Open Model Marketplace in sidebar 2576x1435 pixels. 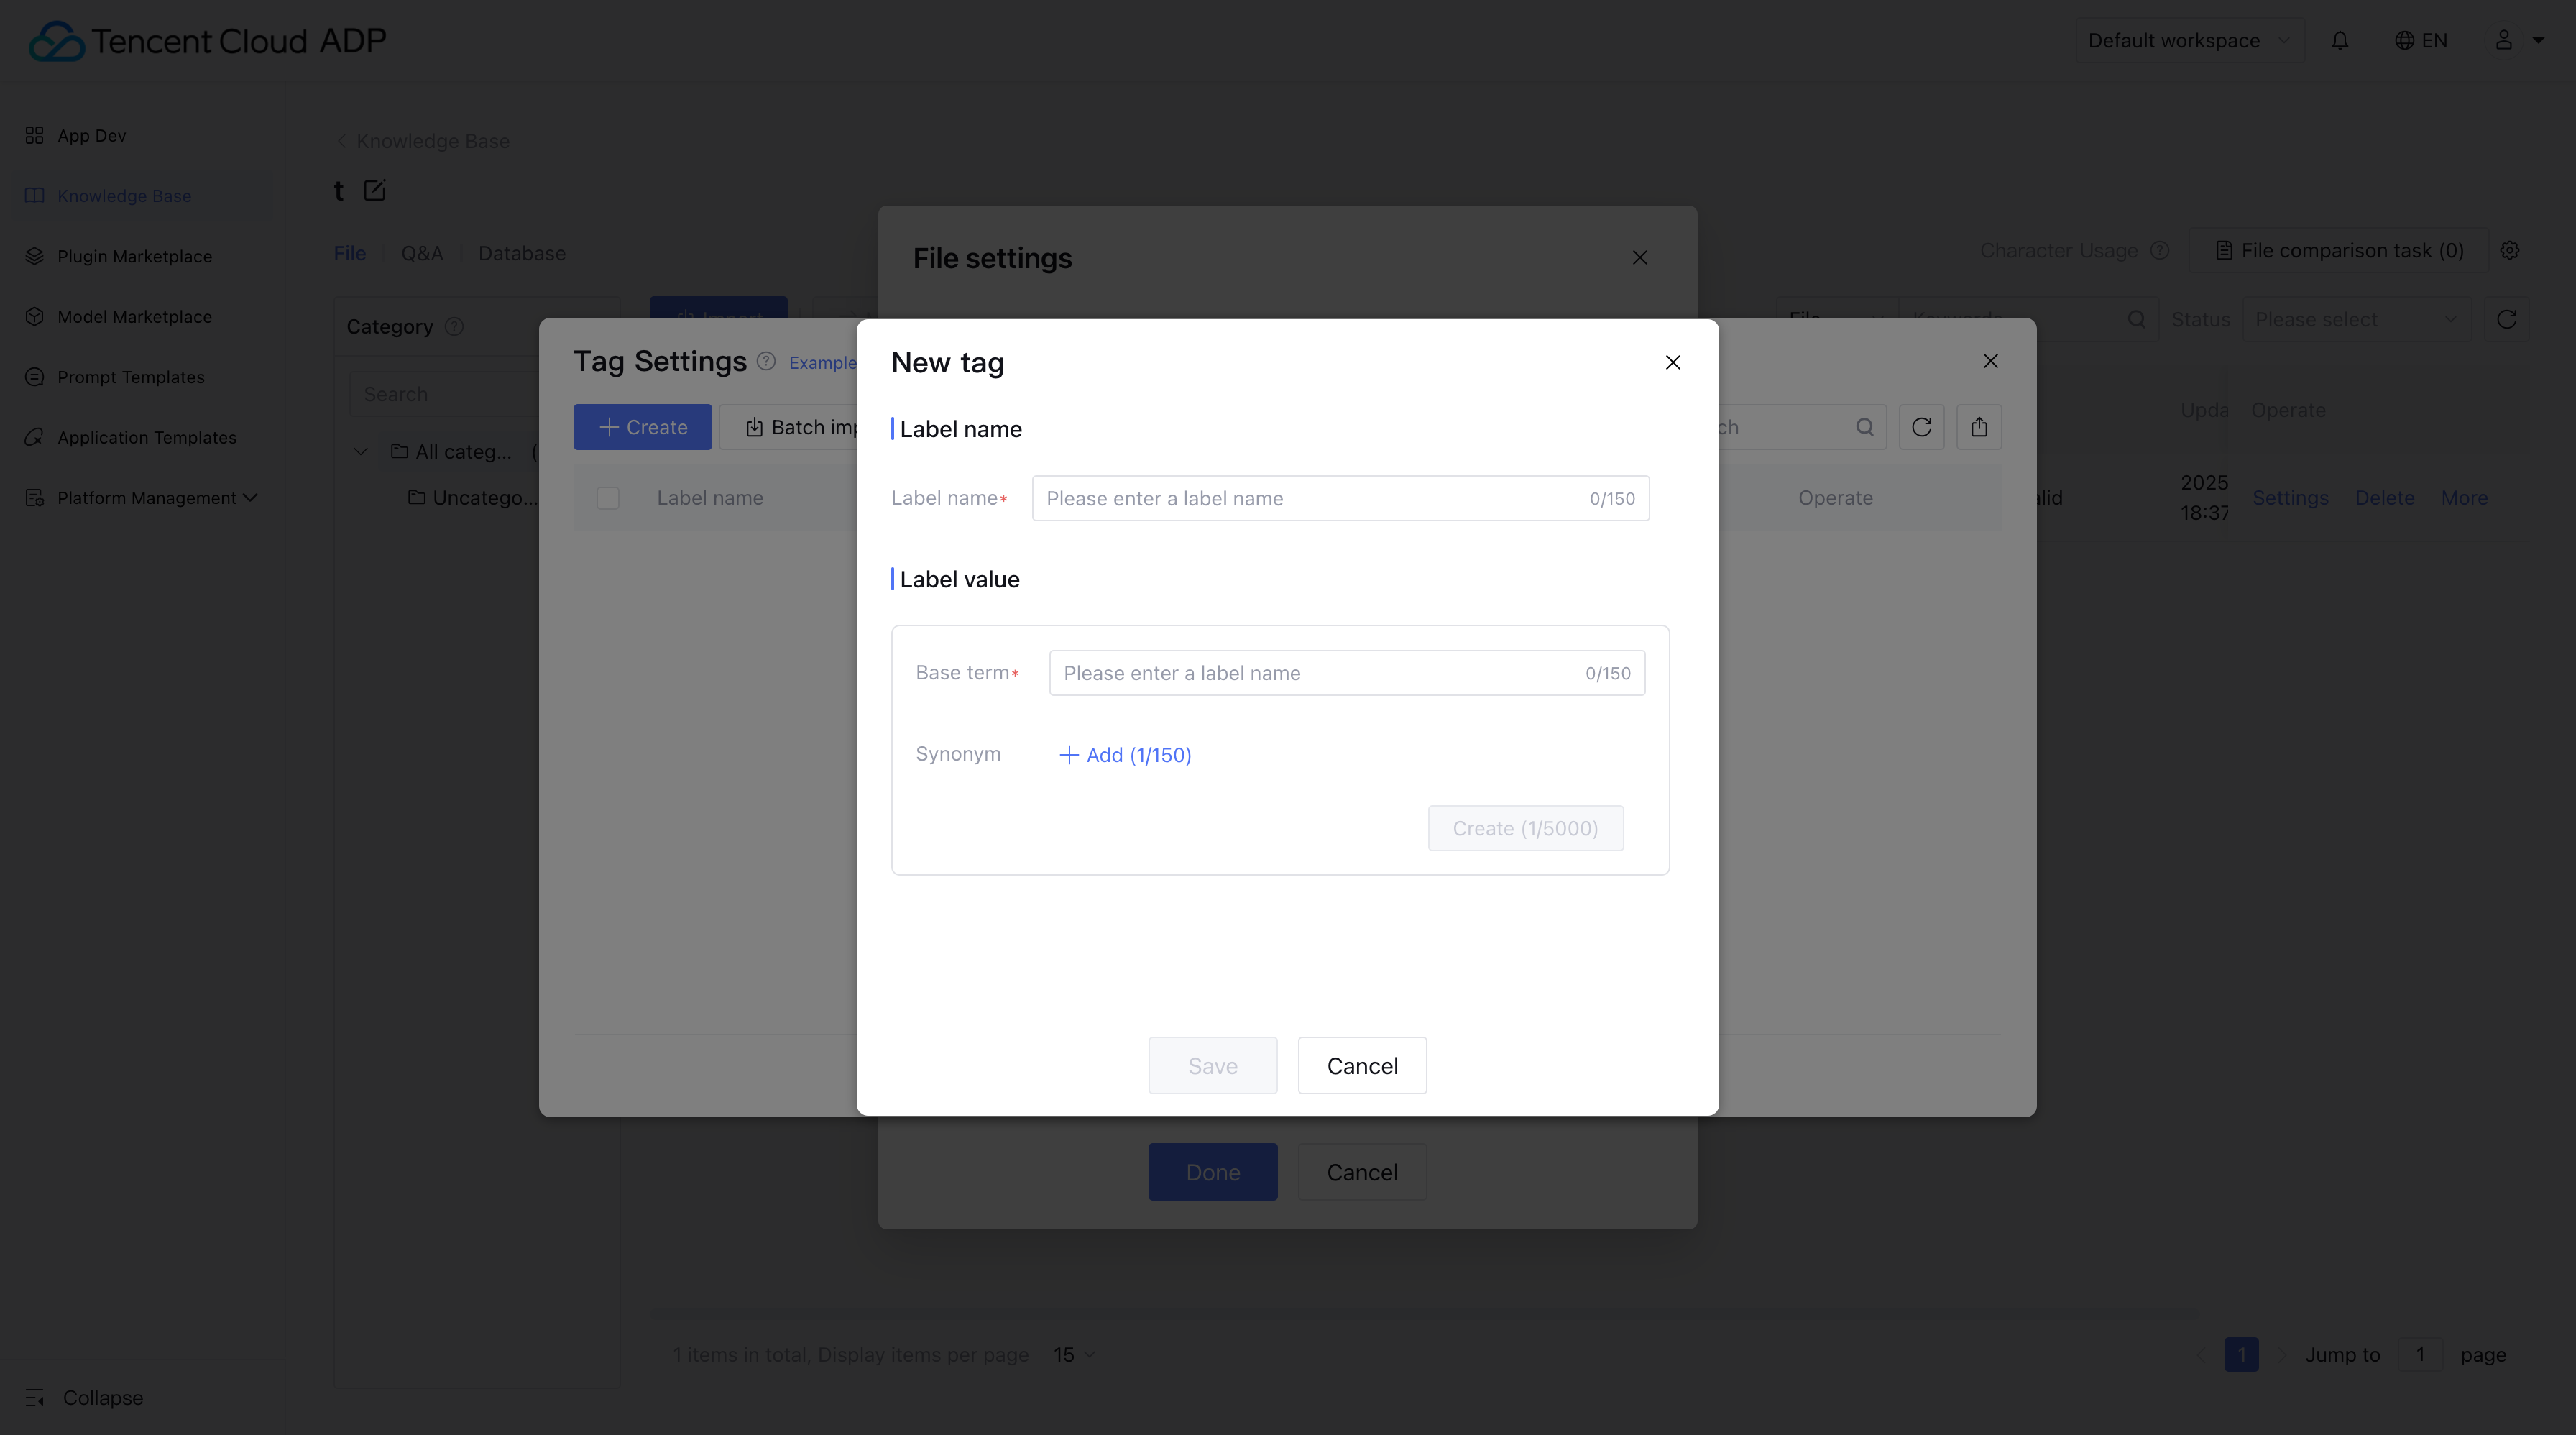click(x=134, y=316)
